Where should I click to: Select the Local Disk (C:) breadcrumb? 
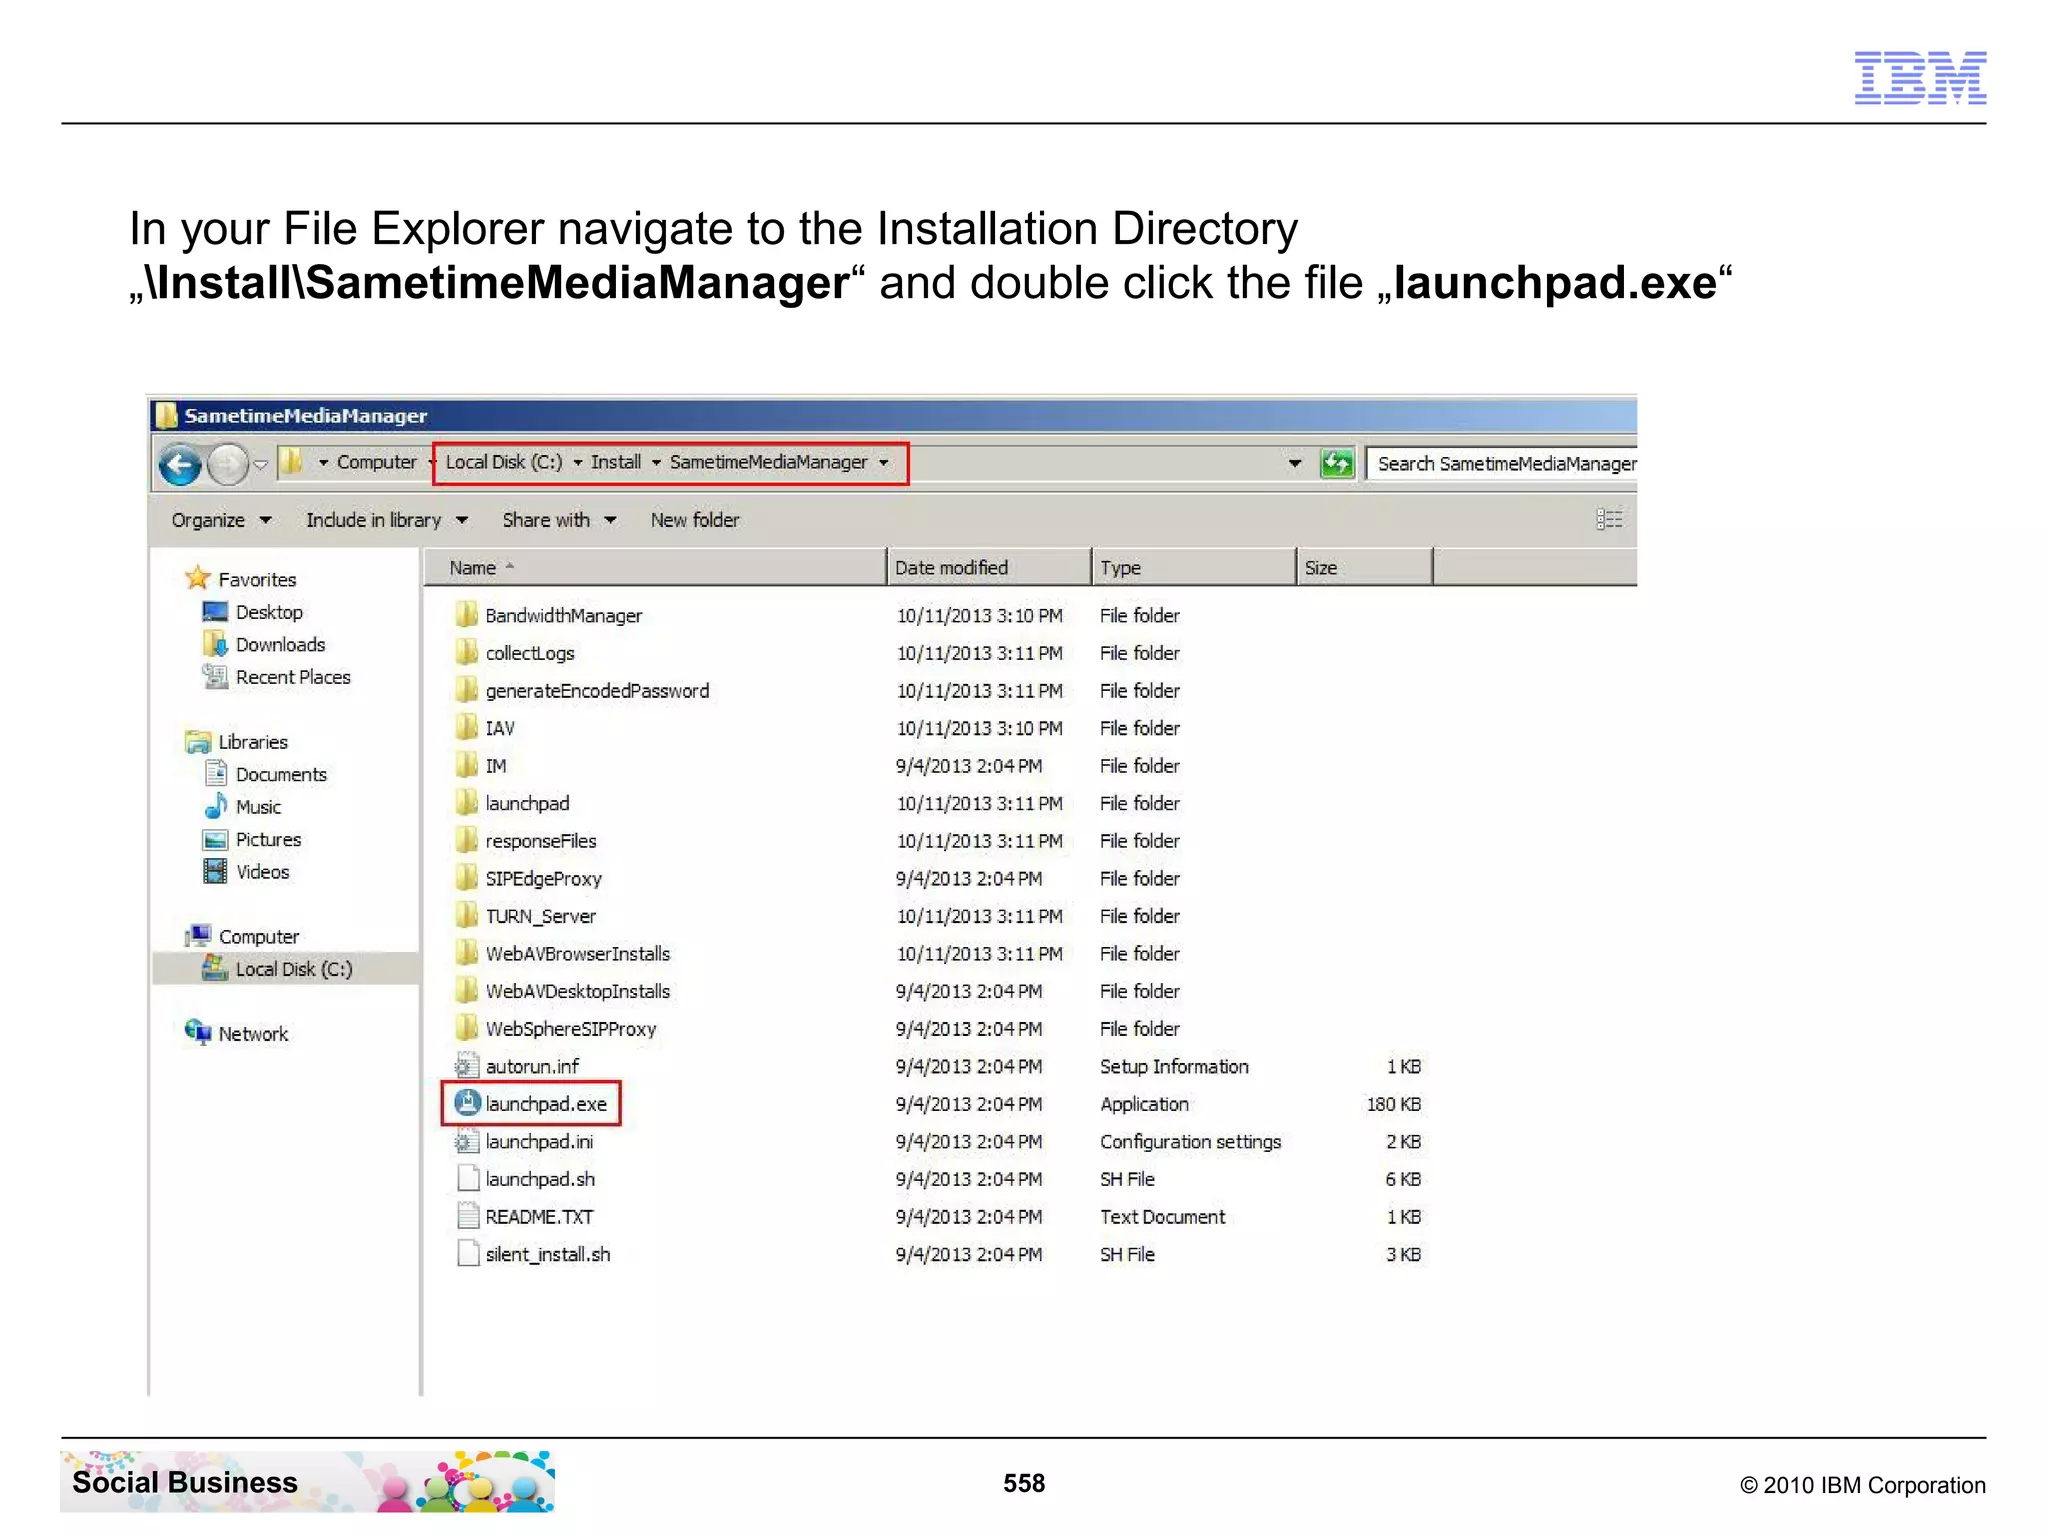(504, 462)
